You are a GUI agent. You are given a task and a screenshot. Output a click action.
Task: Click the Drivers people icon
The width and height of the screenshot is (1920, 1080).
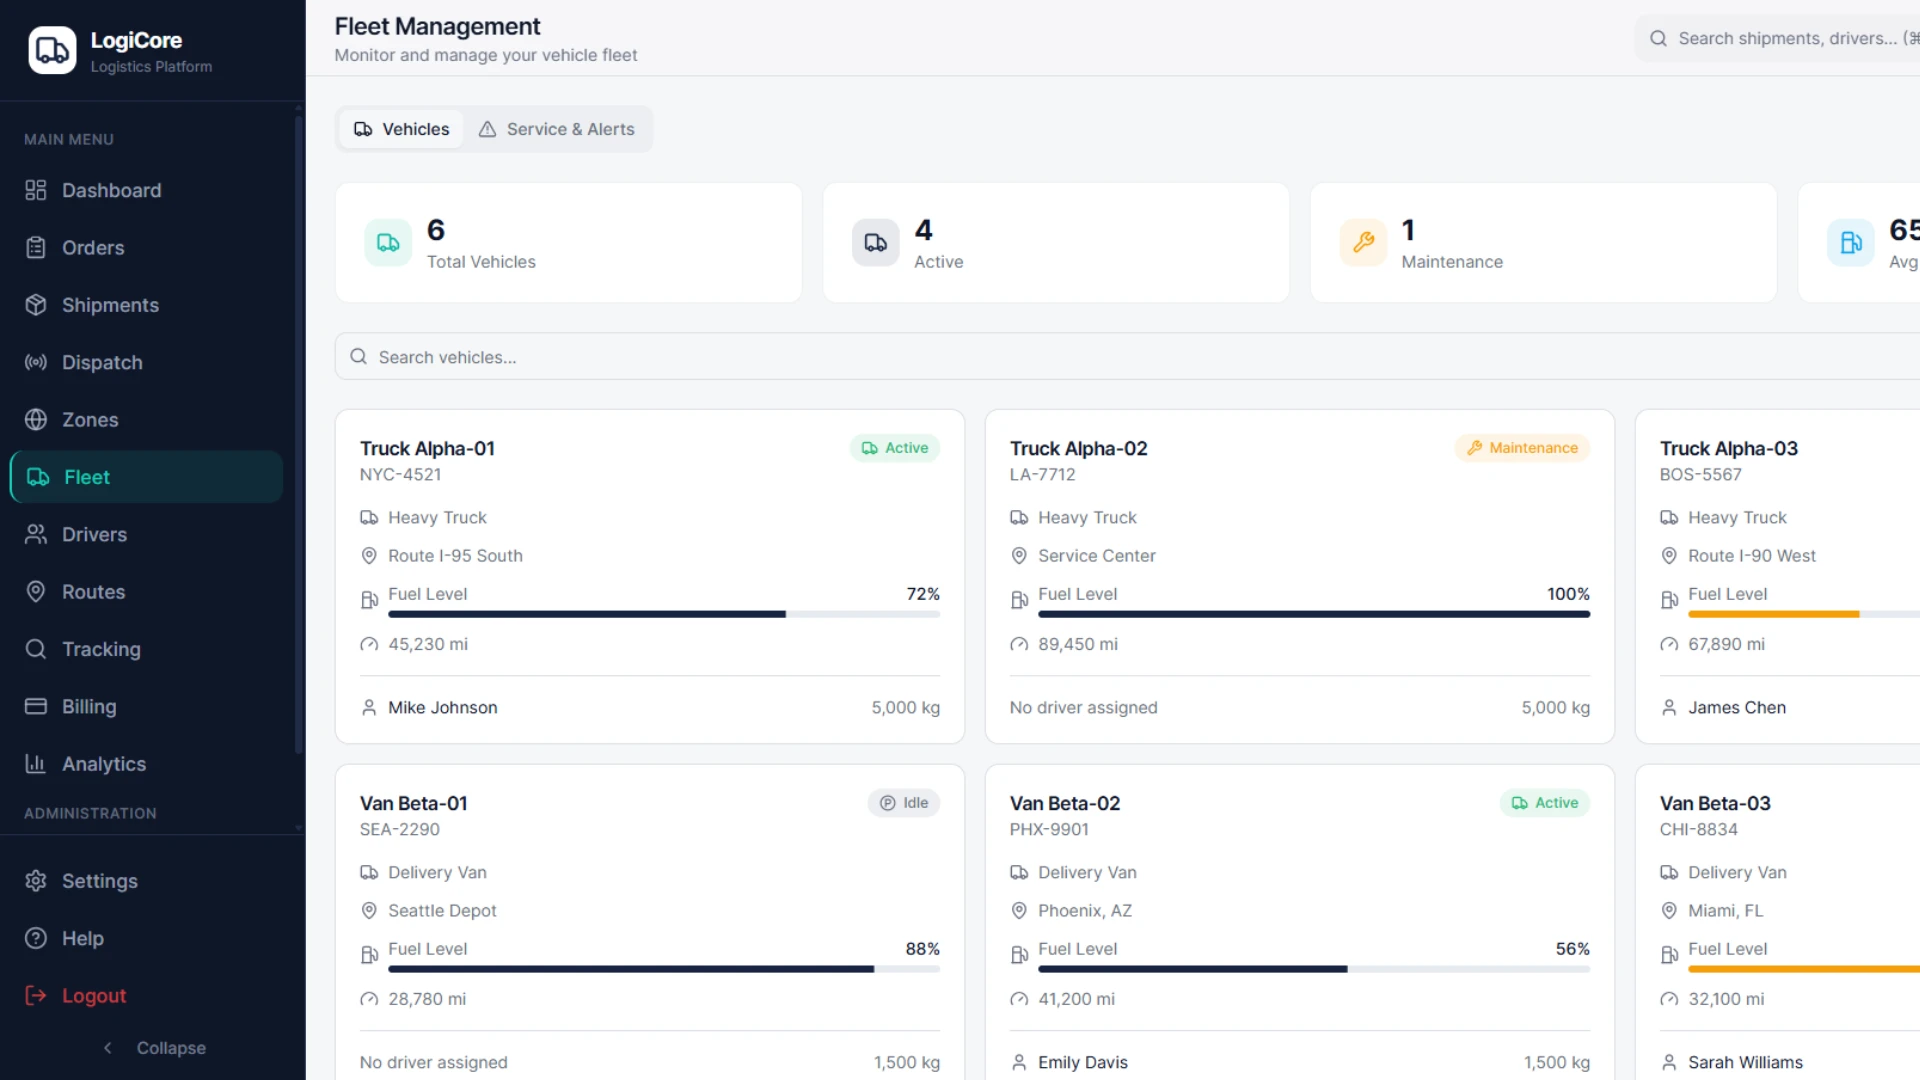pos(36,534)
